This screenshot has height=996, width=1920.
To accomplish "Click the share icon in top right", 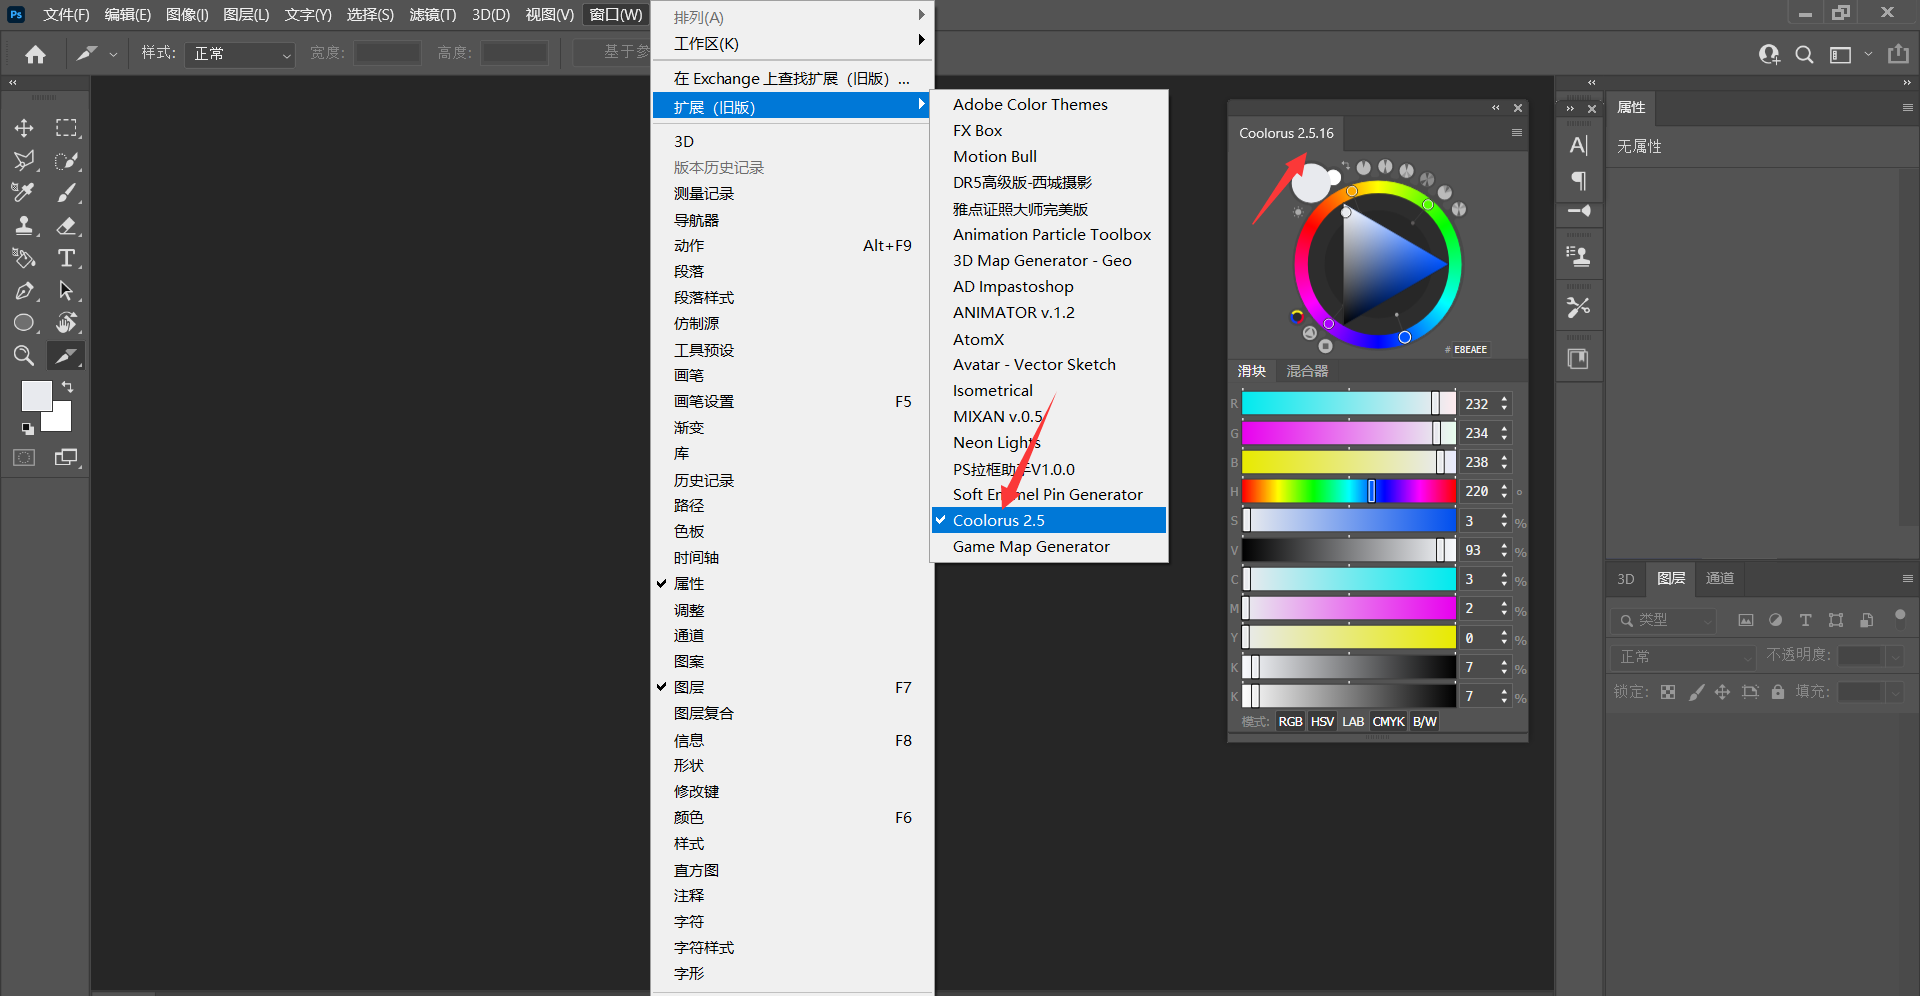I will coord(1898,54).
